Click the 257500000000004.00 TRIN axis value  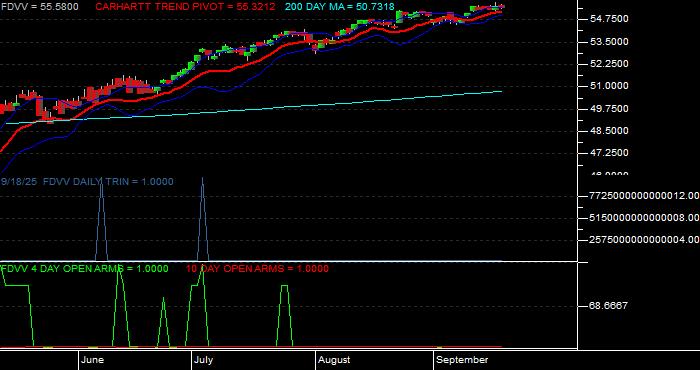click(x=644, y=240)
